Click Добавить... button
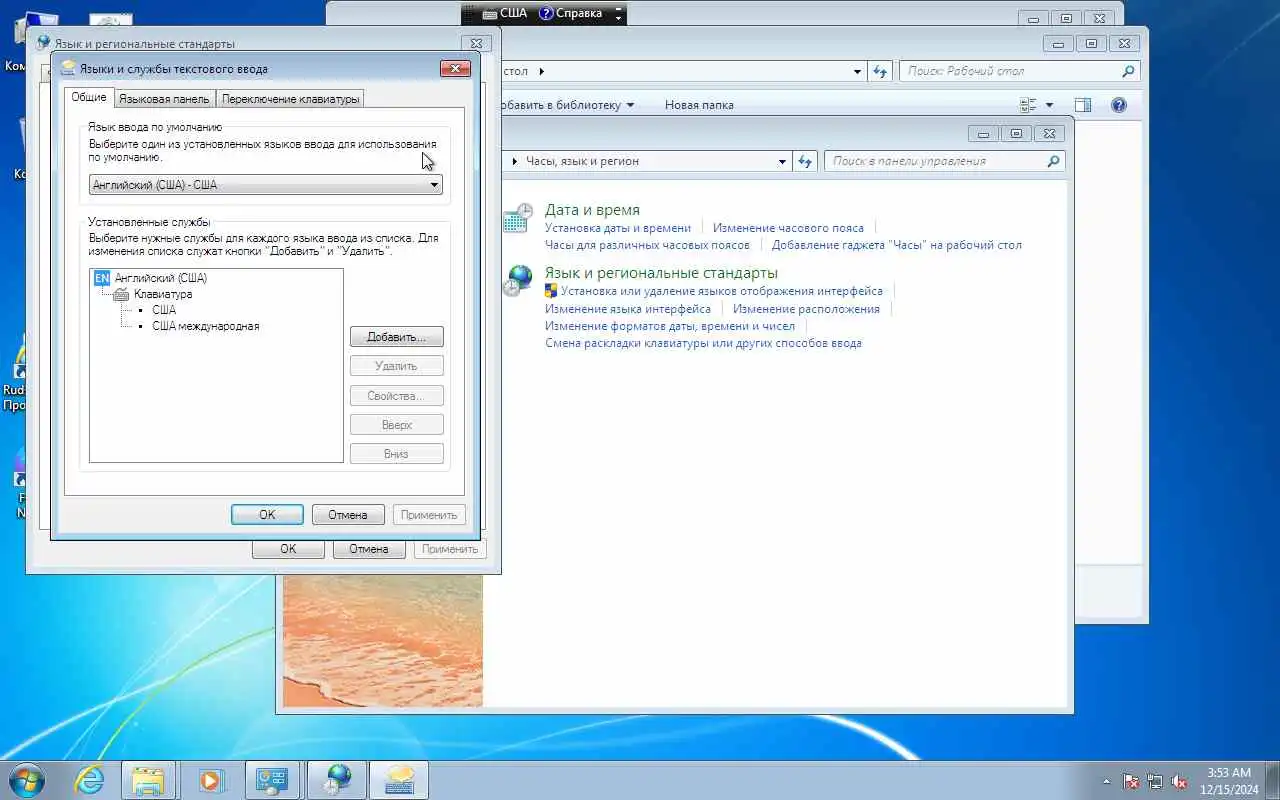Image resolution: width=1280 pixels, height=800 pixels. tap(397, 337)
